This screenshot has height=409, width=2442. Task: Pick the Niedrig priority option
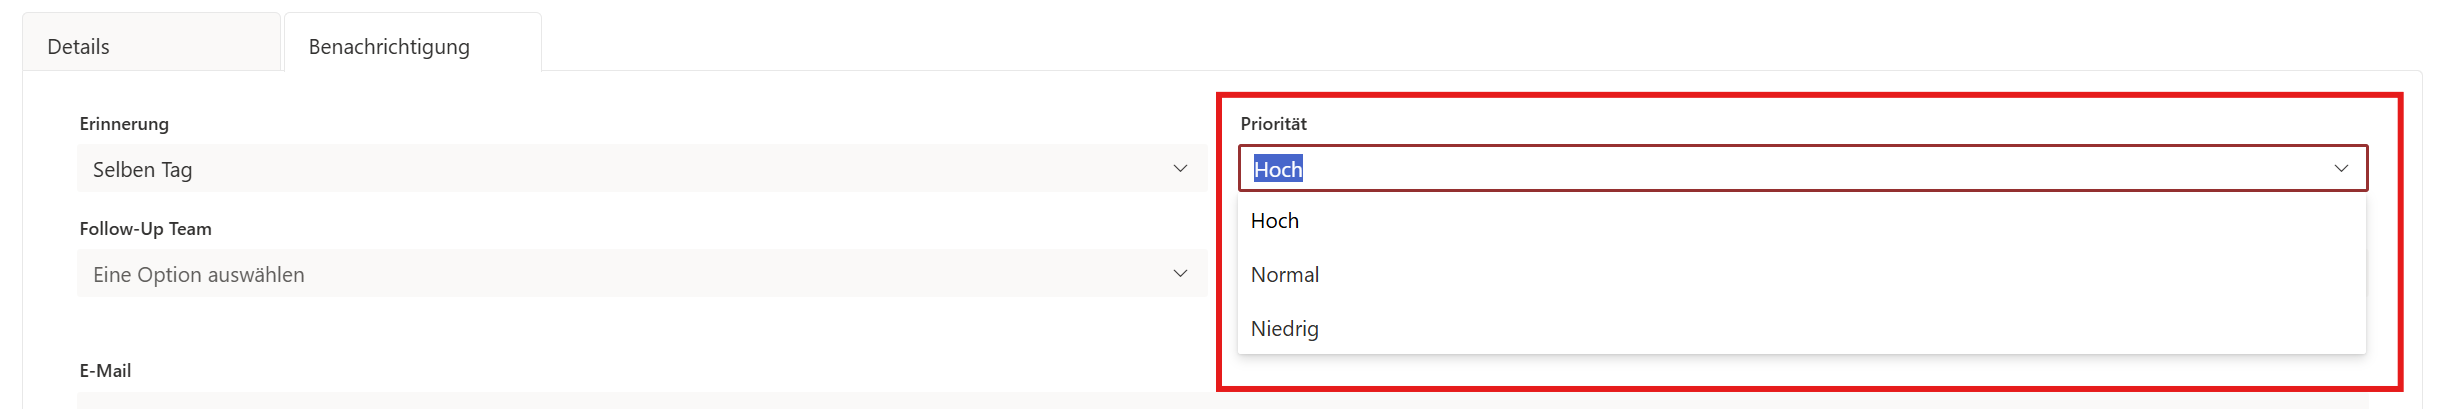click(x=1285, y=329)
